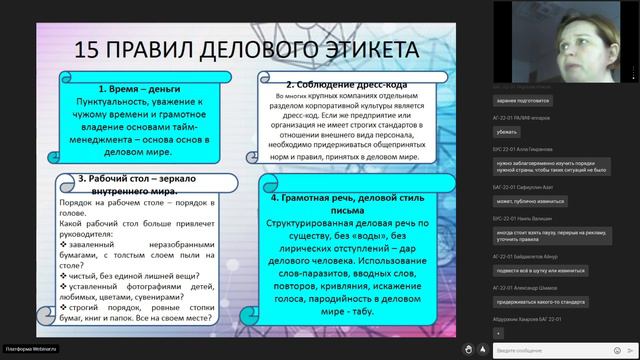This screenshot has height=360, width=640.
Task: Click the sender name above "может, публично извиниться"
Action: (x=523, y=187)
